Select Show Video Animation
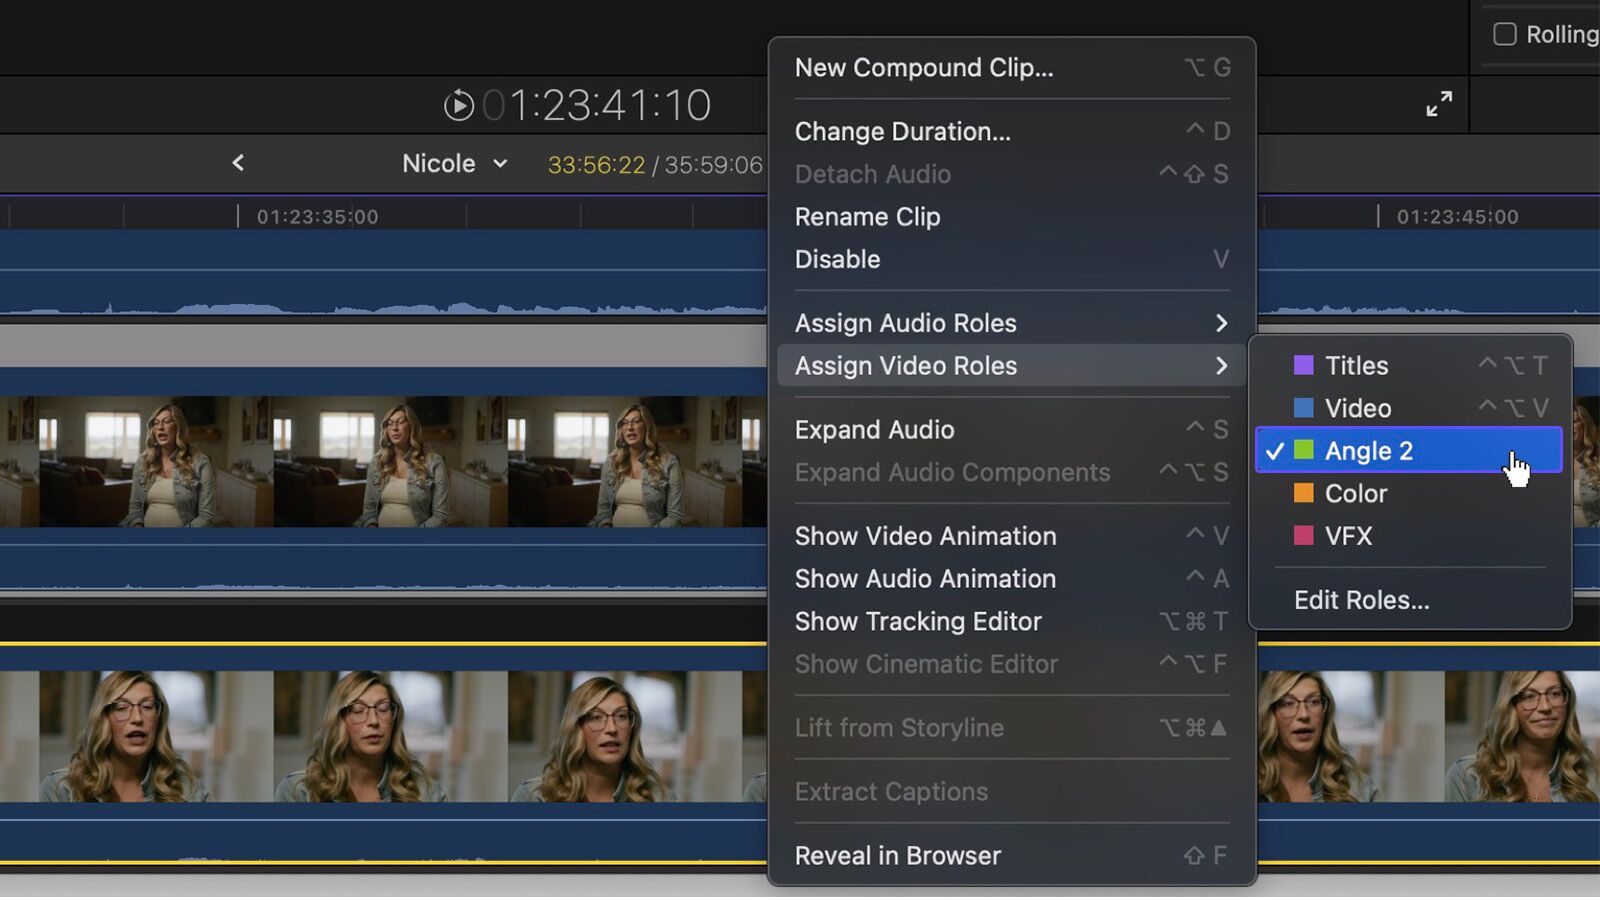The image size is (1600, 900). click(925, 536)
